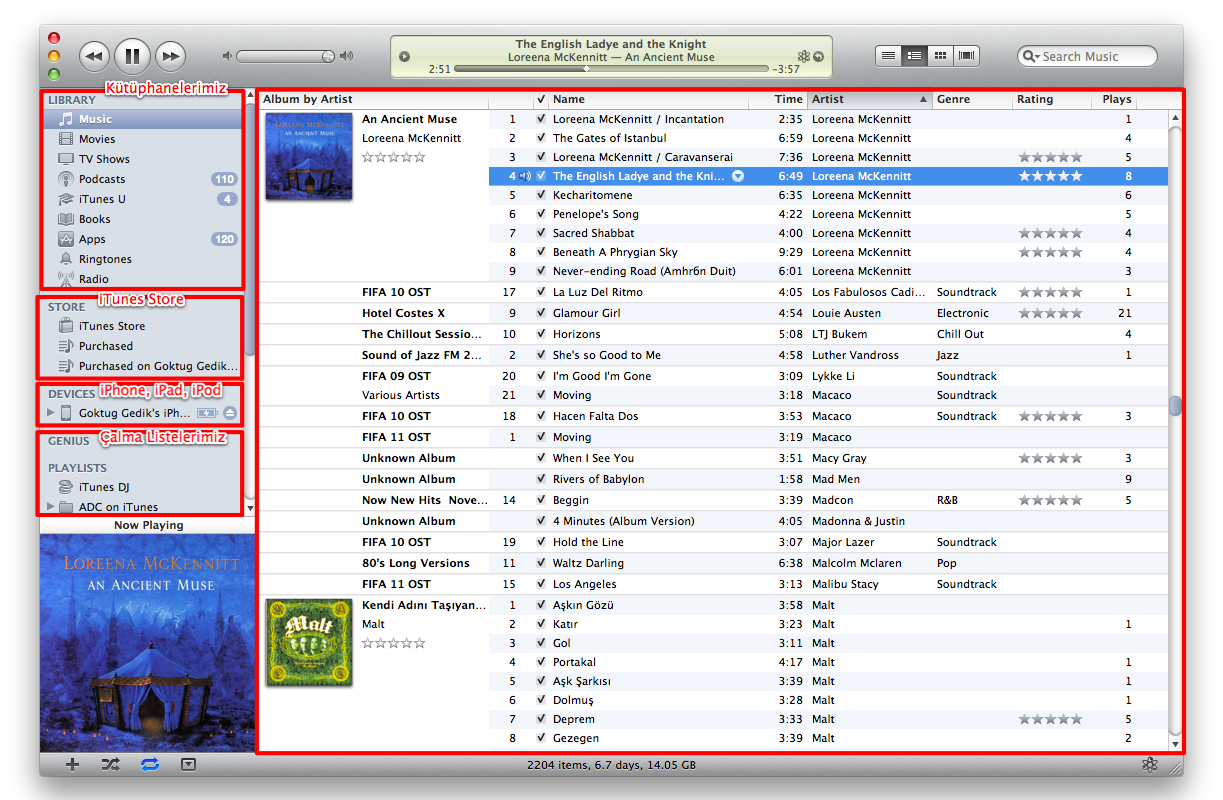Uncheck the Kecharitomene song checkbox
The width and height of the screenshot is (1223, 800).
click(x=541, y=196)
